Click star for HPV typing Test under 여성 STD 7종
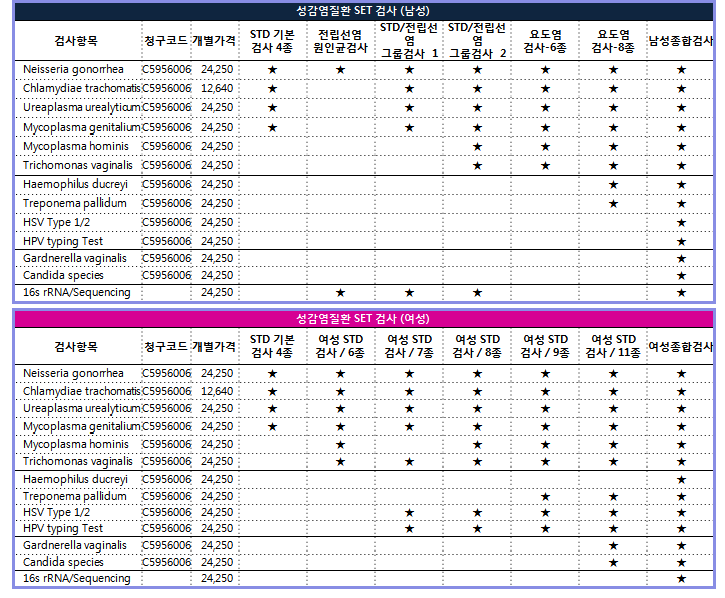725x598 pixels. pos(409,529)
